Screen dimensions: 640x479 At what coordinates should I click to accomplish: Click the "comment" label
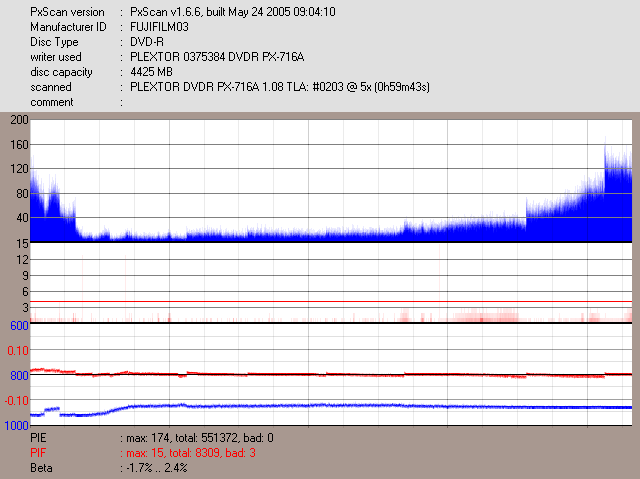click(x=52, y=102)
